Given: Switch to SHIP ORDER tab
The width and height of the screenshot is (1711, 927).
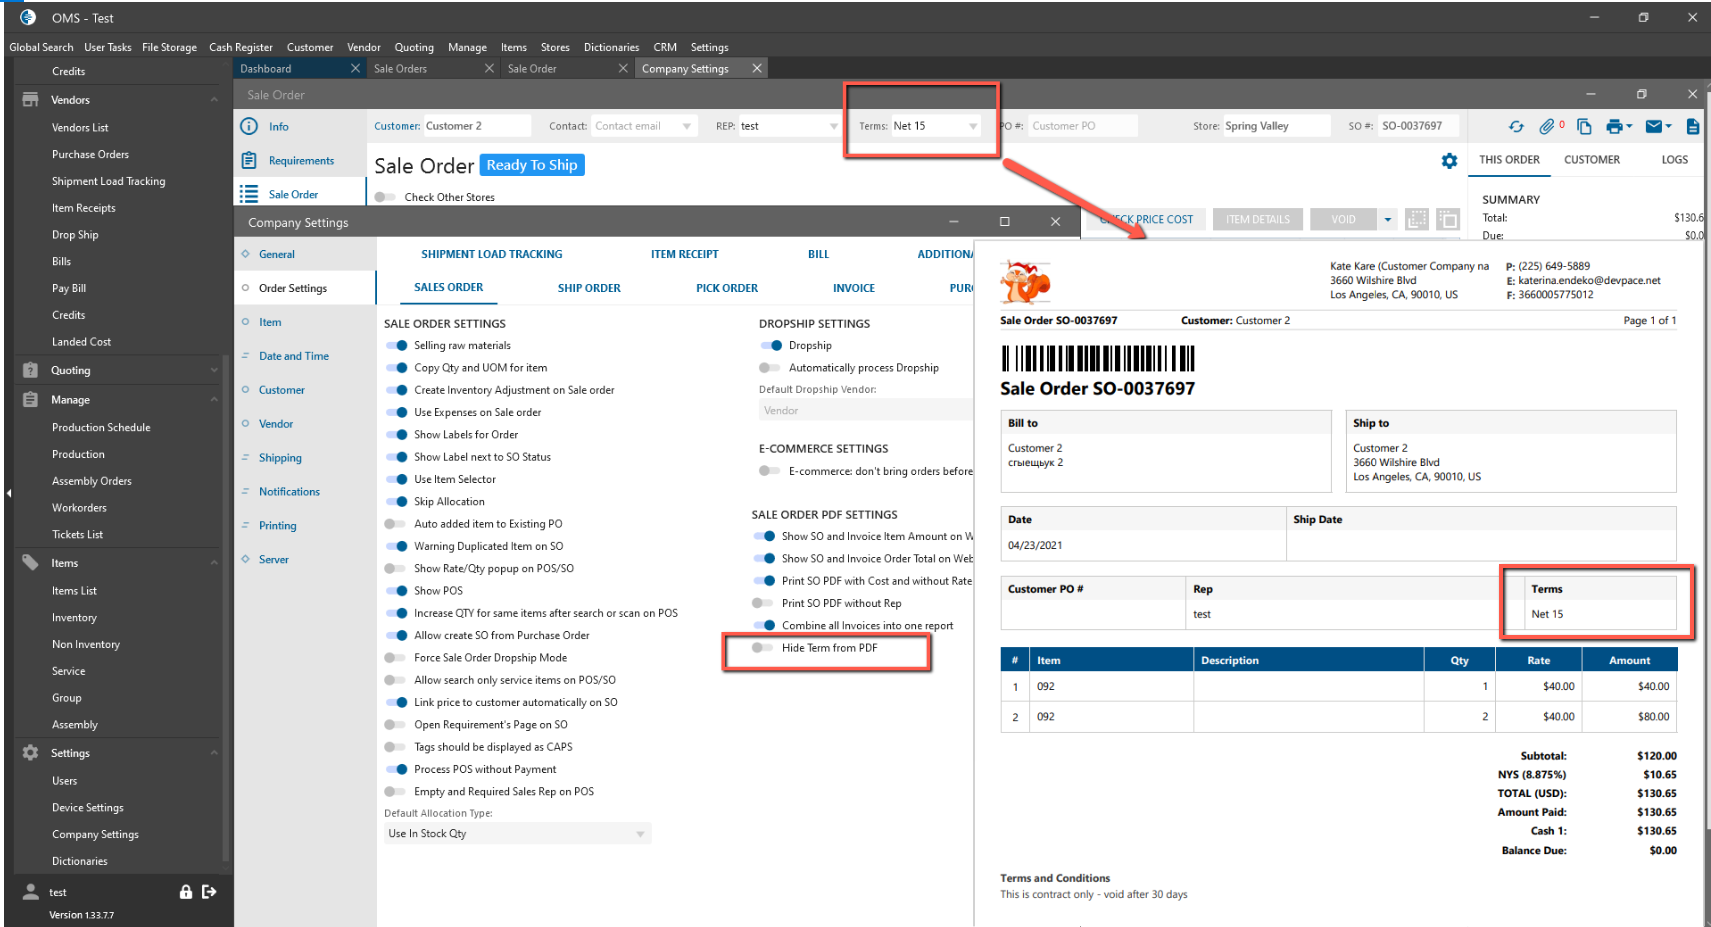Looking at the screenshot, I should tap(589, 288).
